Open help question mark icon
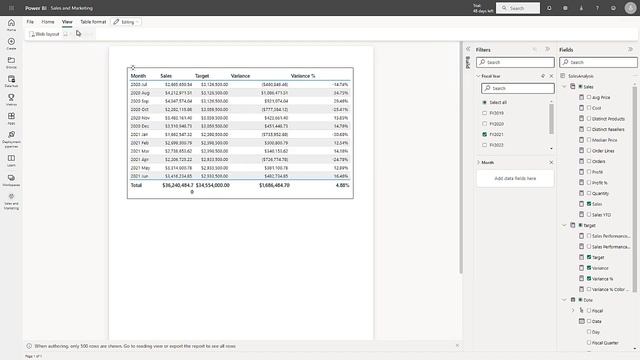 point(597,8)
